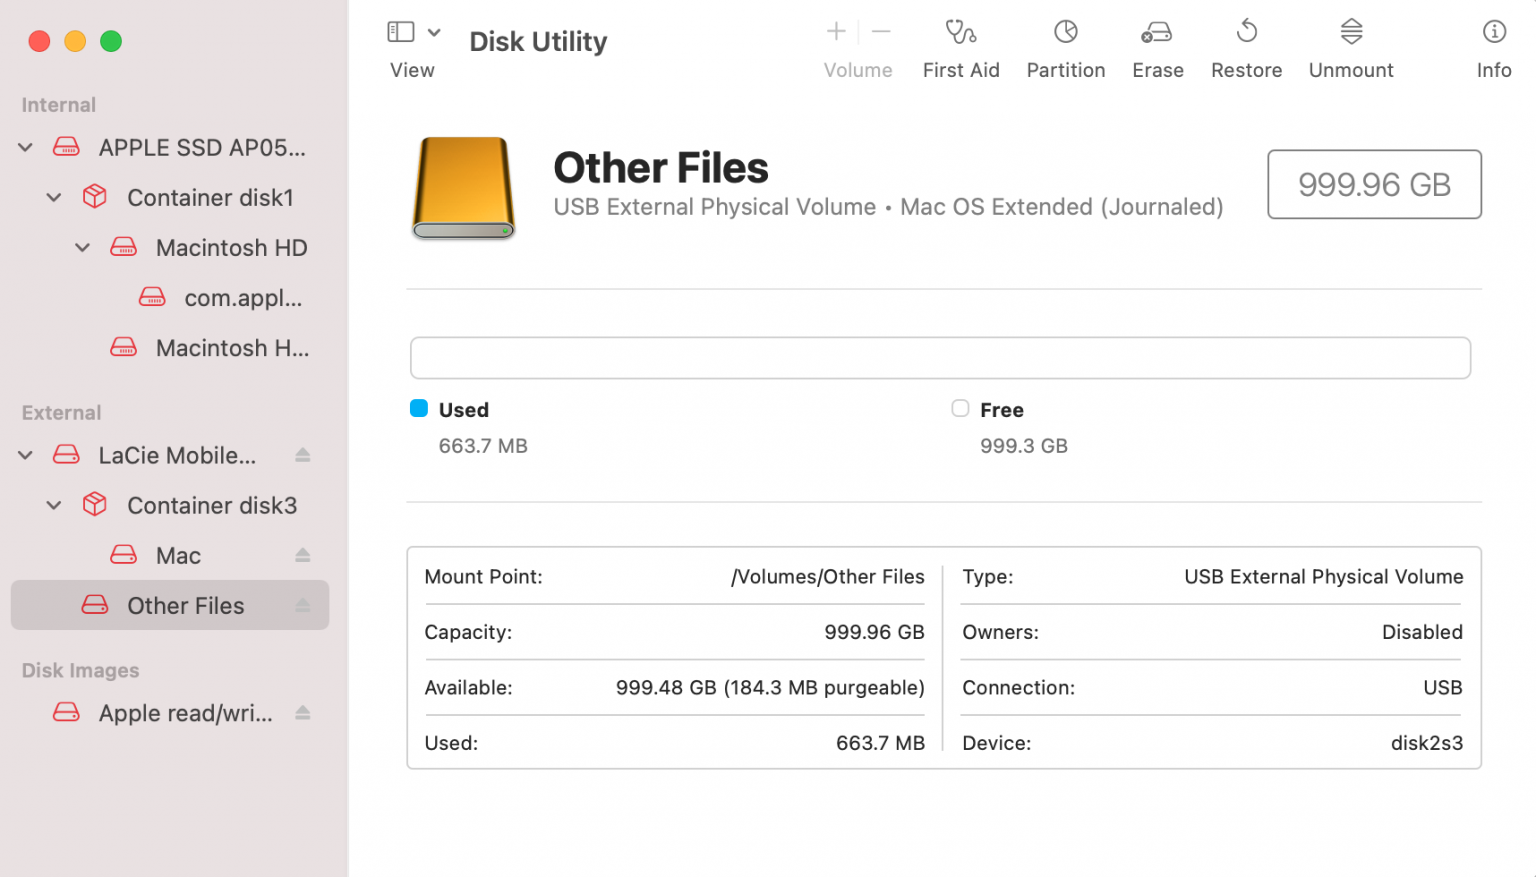Image resolution: width=1536 pixels, height=877 pixels.
Task: Click the storage usage bar
Action: (939, 357)
